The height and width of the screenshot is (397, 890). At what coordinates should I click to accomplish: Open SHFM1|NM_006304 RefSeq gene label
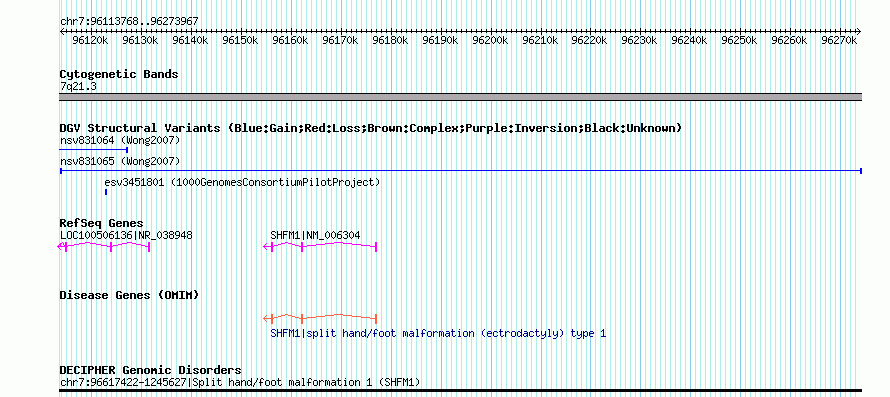(315, 235)
